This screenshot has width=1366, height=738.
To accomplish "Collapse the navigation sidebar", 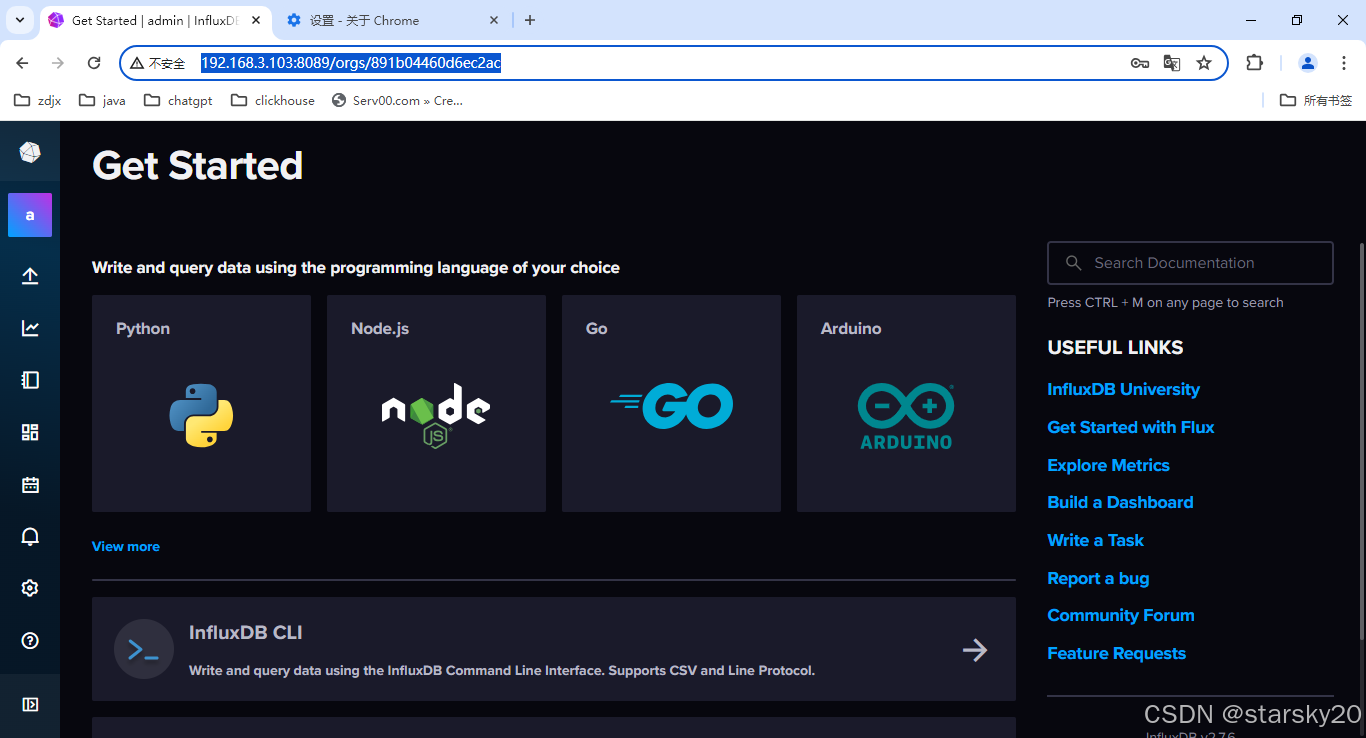I will pos(30,704).
